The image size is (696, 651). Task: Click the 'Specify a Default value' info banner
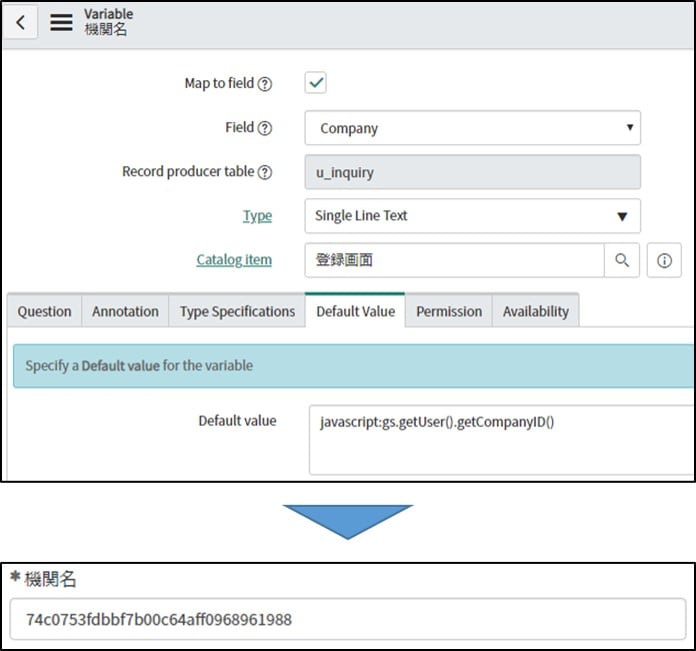click(x=353, y=366)
